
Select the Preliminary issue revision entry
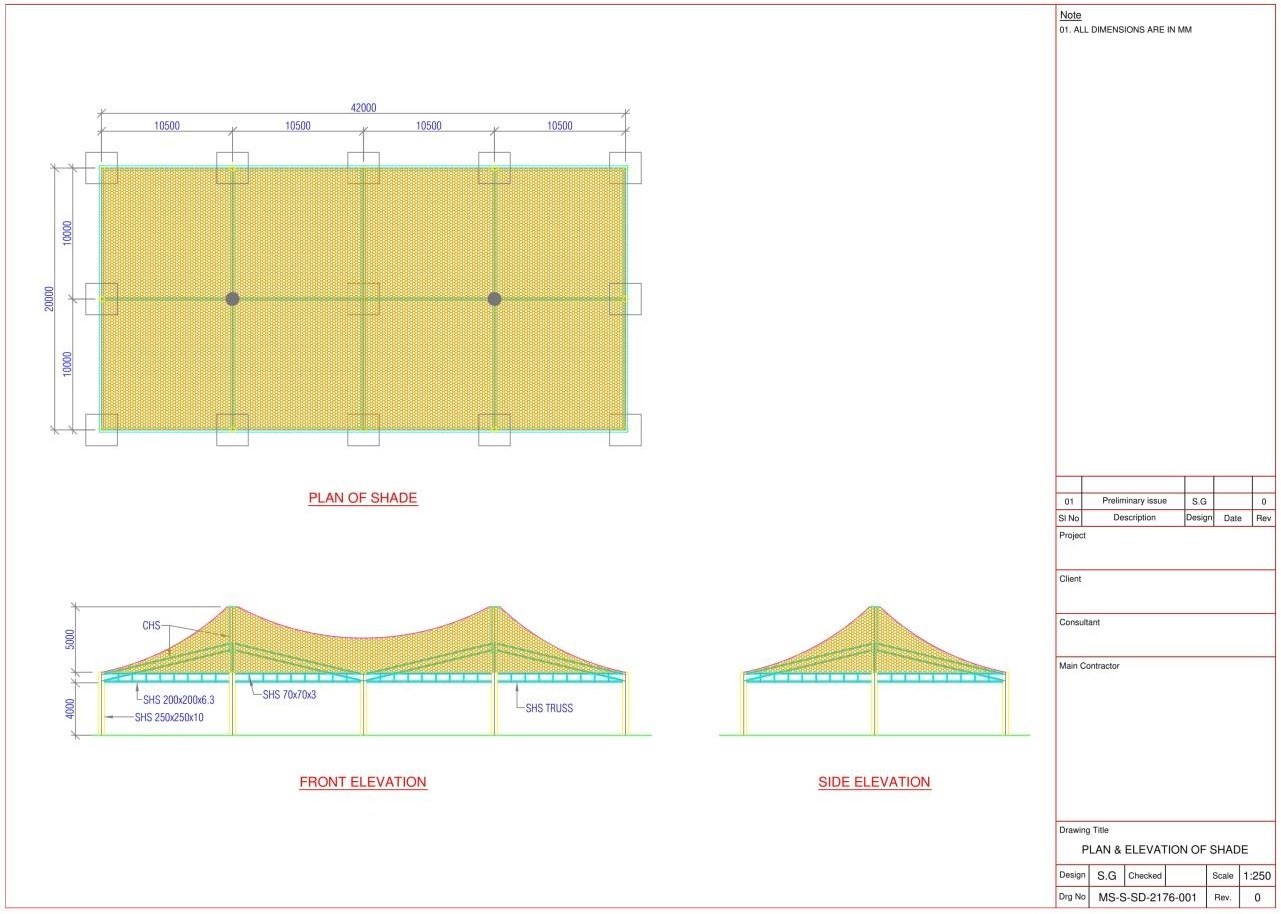click(1134, 501)
